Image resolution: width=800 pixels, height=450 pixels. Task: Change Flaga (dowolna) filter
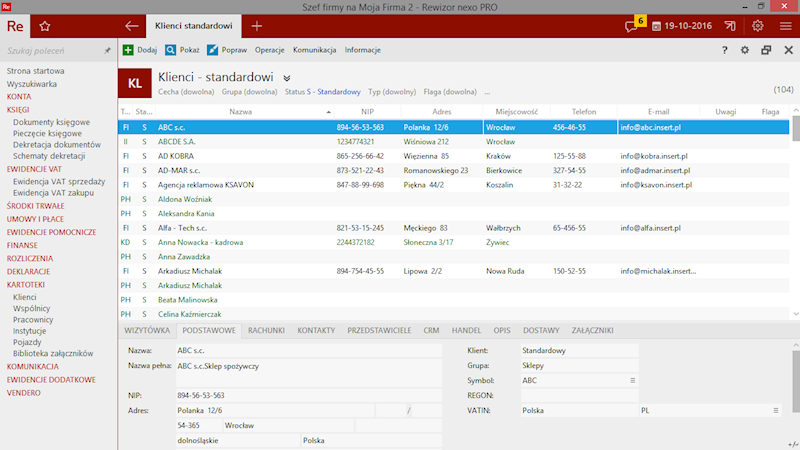click(x=450, y=92)
